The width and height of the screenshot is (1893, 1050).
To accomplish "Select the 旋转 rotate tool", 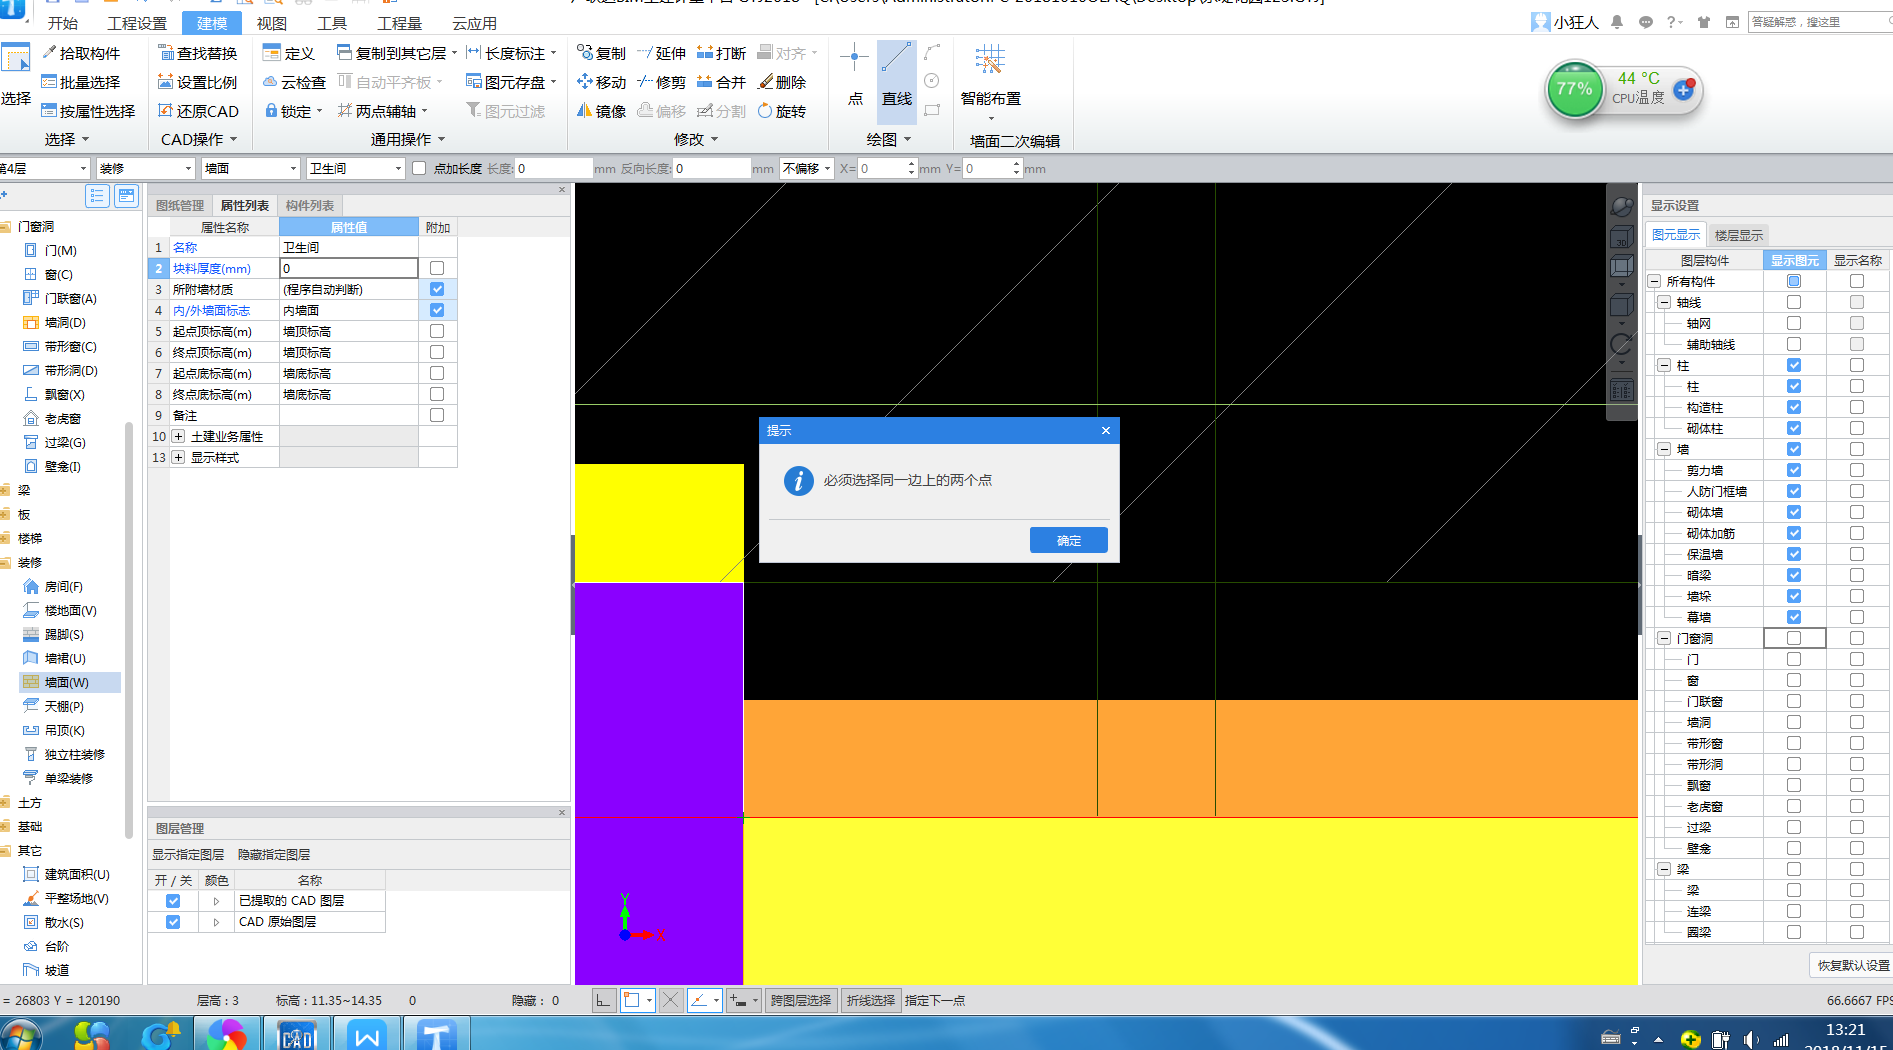I will (782, 111).
